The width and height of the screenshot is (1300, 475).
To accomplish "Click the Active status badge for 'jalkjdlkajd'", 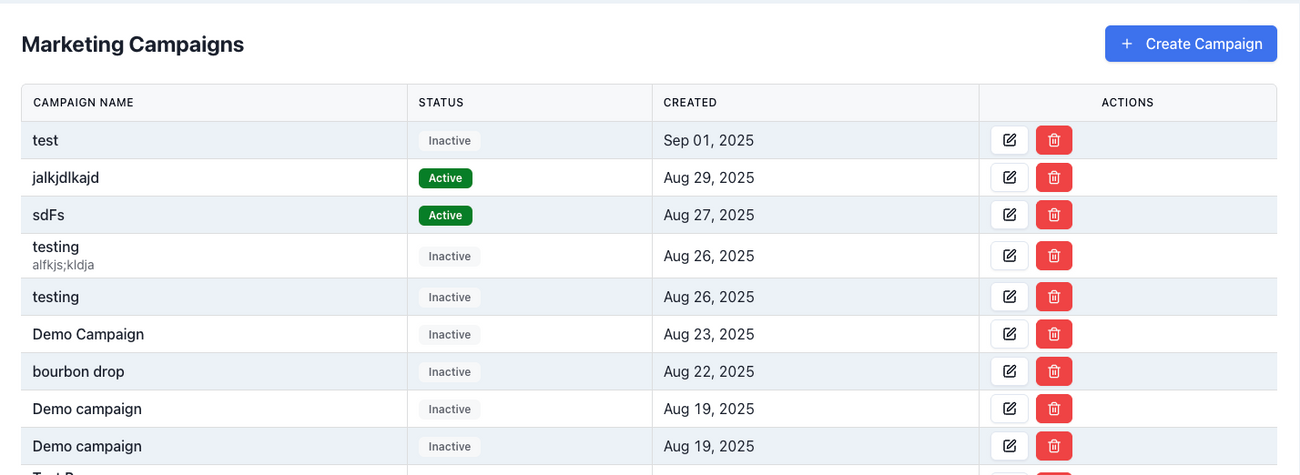I will (445, 178).
